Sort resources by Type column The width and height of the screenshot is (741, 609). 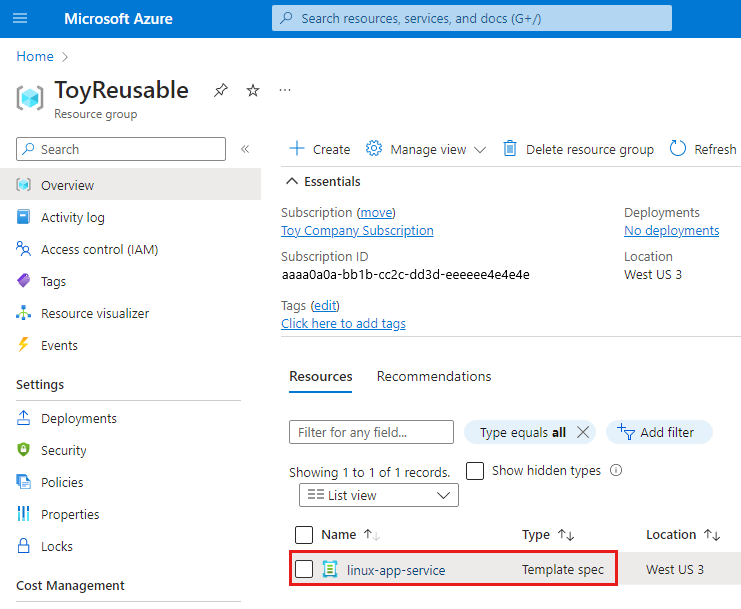click(548, 535)
